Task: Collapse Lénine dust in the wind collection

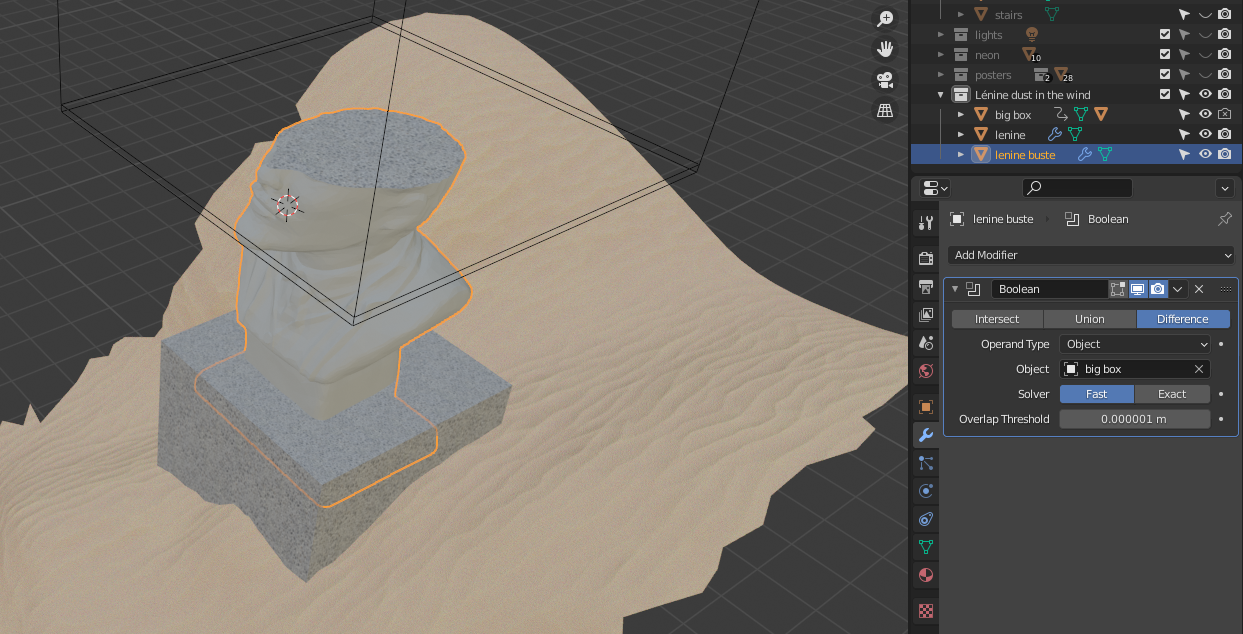Action: point(940,95)
